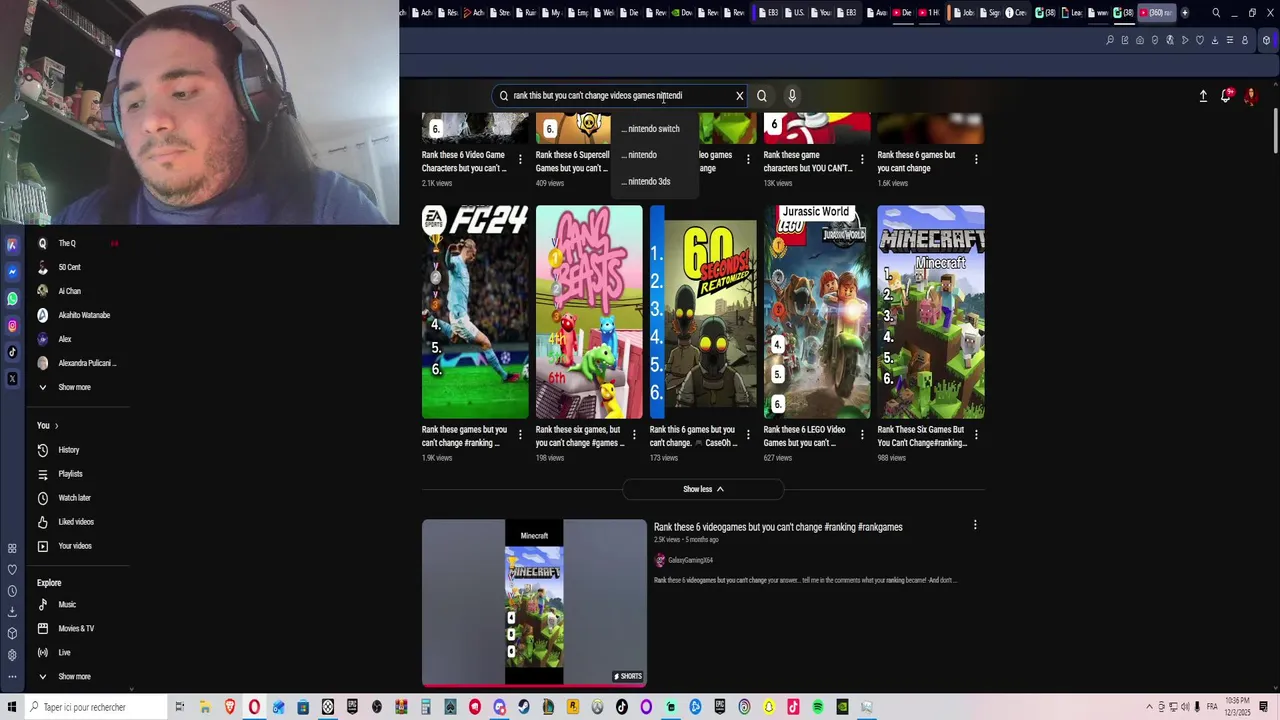The height and width of the screenshot is (720, 1280).
Task: Click the upload arrow icon near notifications
Action: tap(1203, 96)
